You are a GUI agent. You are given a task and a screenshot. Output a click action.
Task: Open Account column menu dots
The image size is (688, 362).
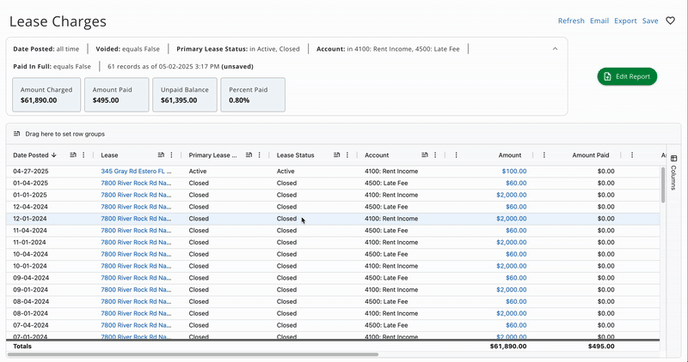click(x=435, y=155)
